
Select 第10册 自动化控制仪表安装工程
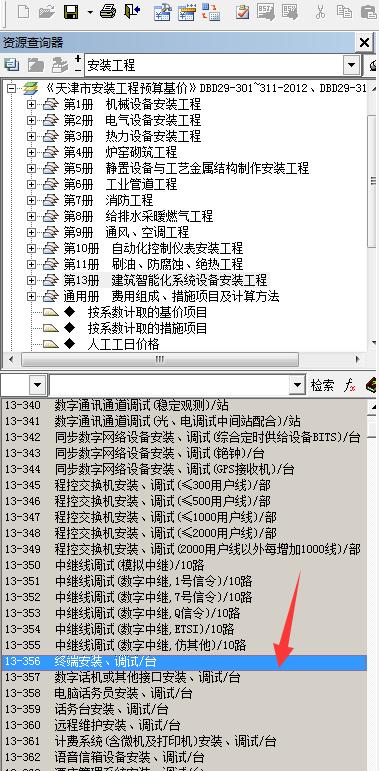tap(153, 248)
